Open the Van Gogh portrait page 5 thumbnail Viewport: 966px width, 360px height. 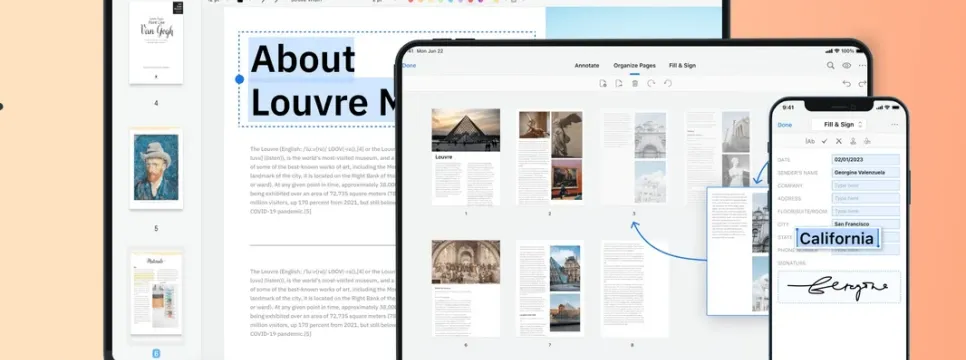156,169
